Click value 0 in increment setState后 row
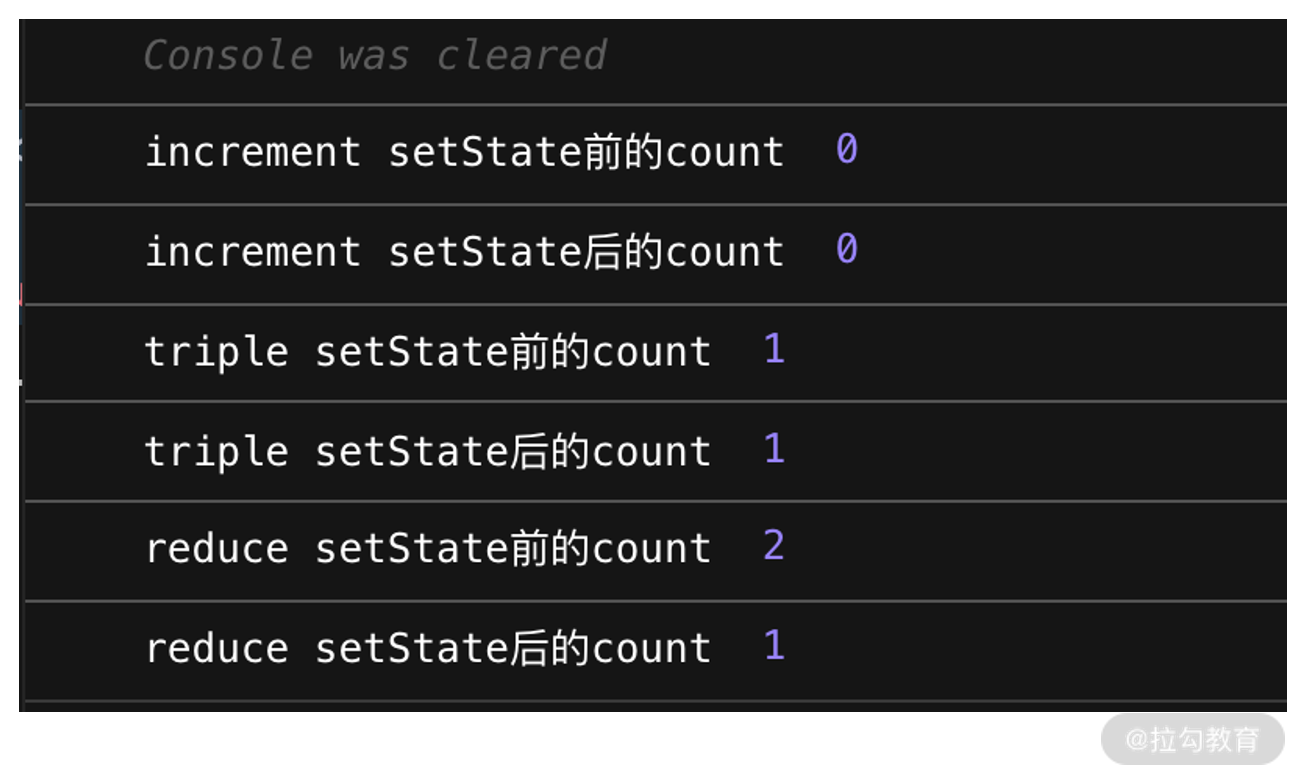Viewport: 1302px width, 782px height. (846, 250)
